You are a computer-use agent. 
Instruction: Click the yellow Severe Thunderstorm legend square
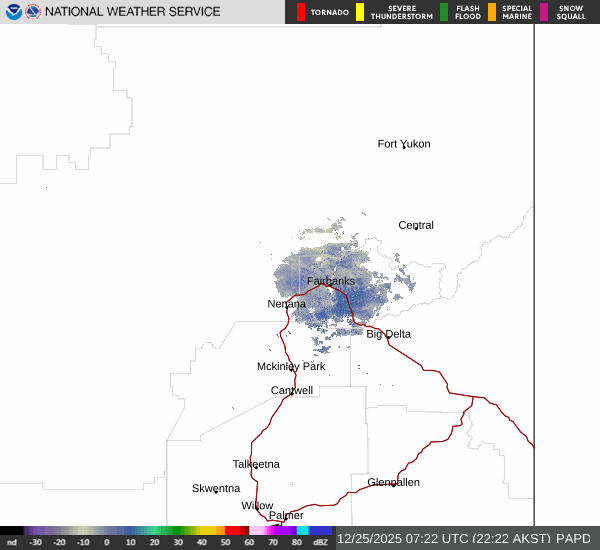click(359, 12)
